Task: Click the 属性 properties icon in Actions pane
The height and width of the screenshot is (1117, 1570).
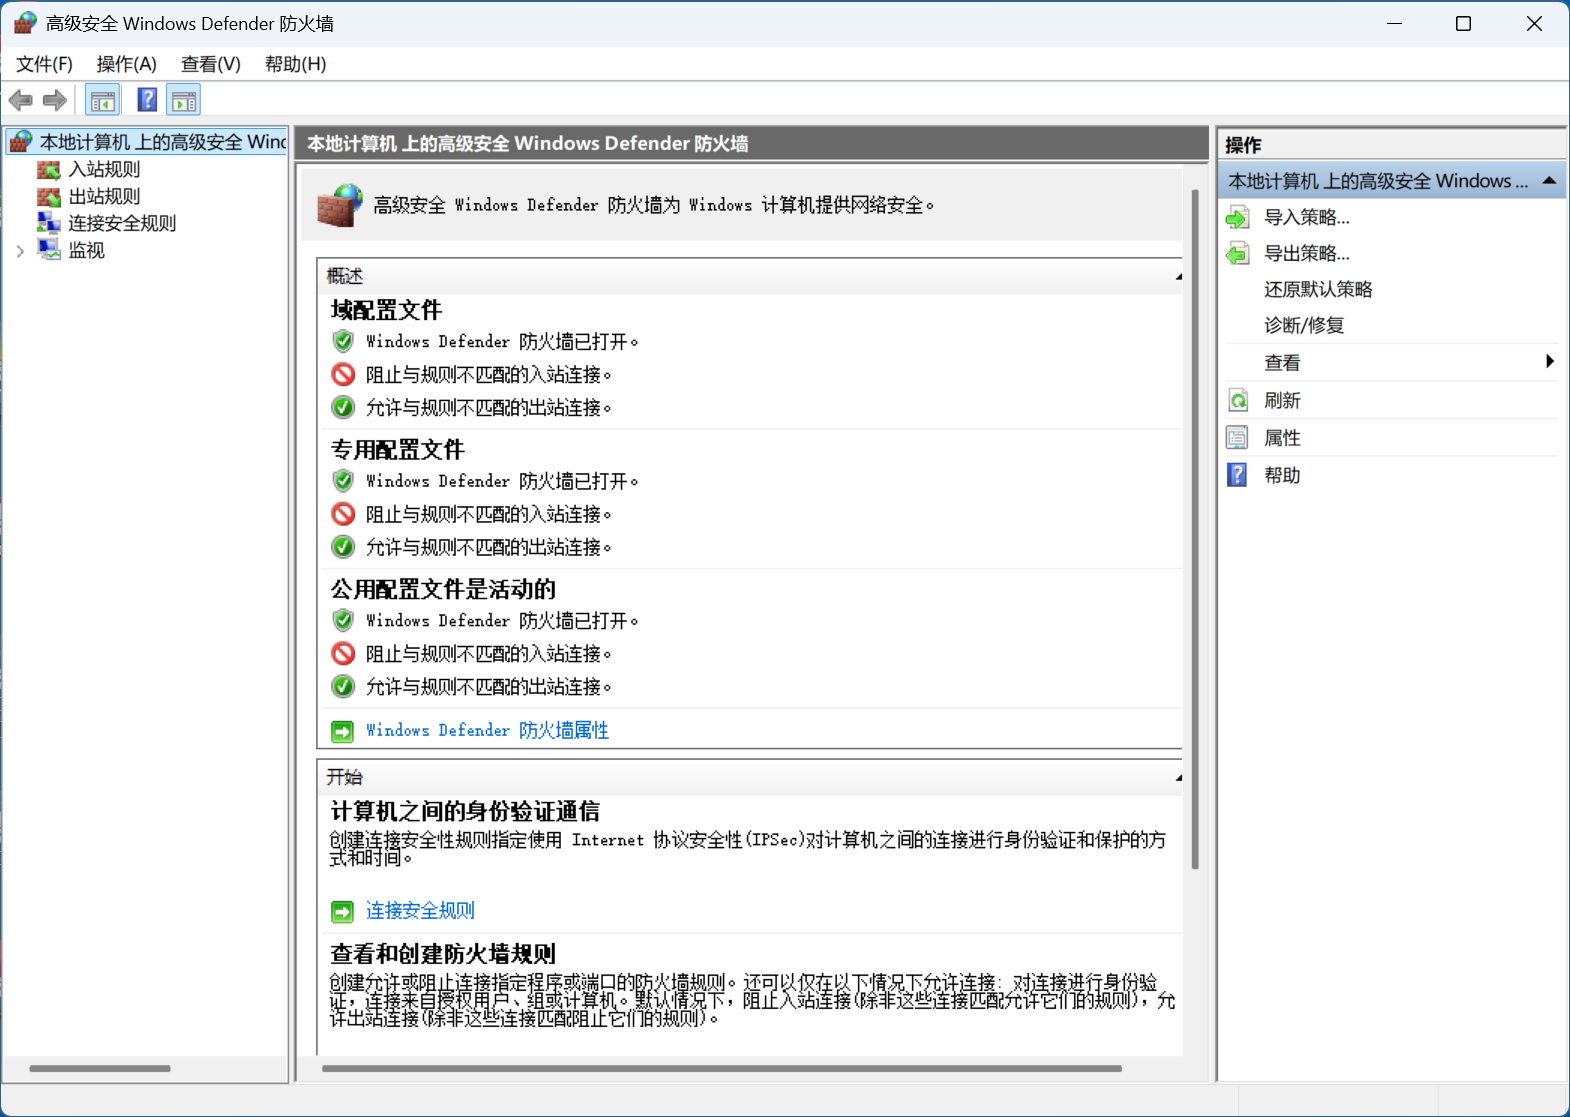Action: click(x=1238, y=438)
